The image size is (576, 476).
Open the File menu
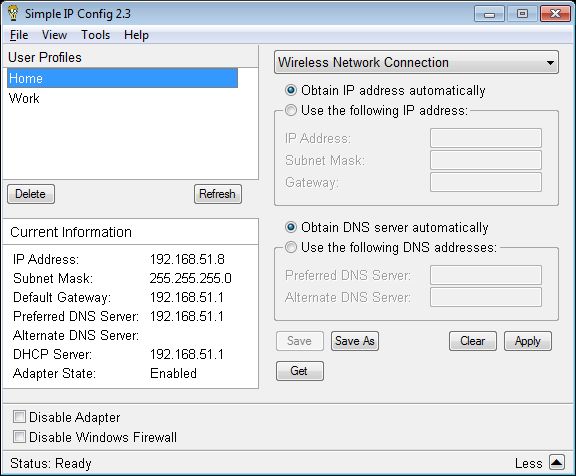coord(19,35)
